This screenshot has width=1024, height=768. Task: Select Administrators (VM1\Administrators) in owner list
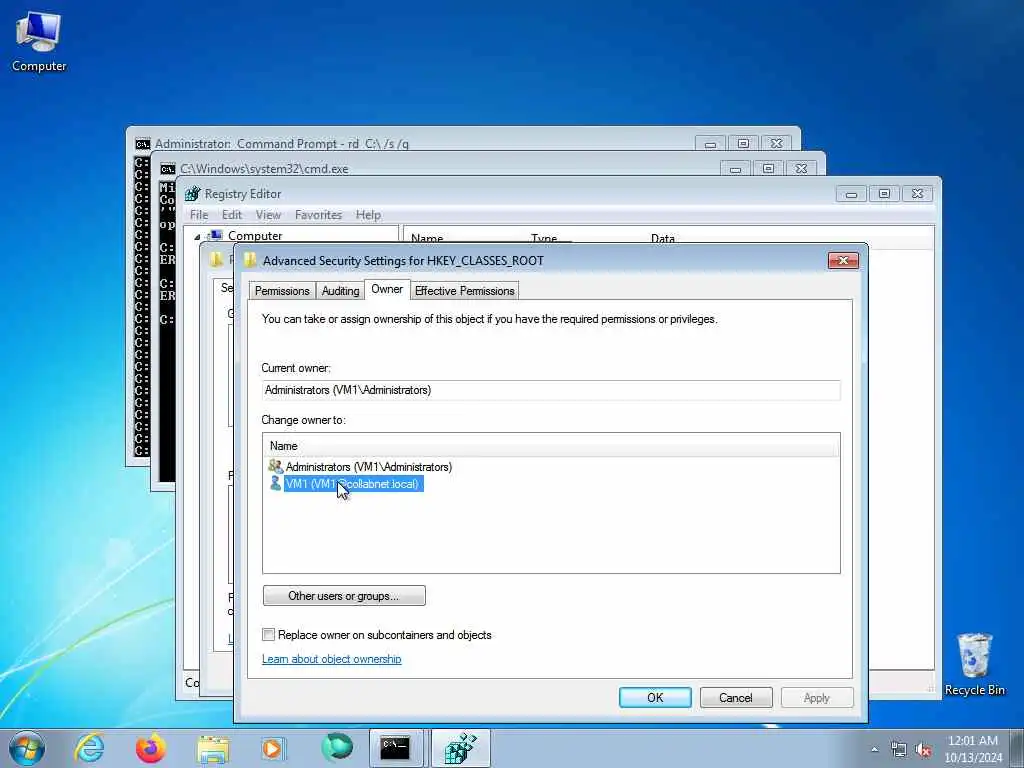pyautogui.click(x=368, y=467)
